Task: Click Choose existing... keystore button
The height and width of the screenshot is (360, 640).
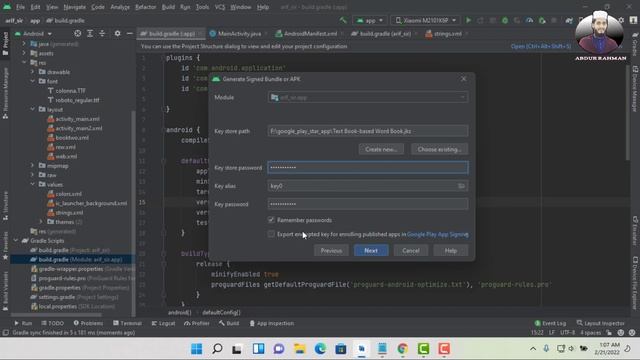Action: pyautogui.click(x=440, y=149)
